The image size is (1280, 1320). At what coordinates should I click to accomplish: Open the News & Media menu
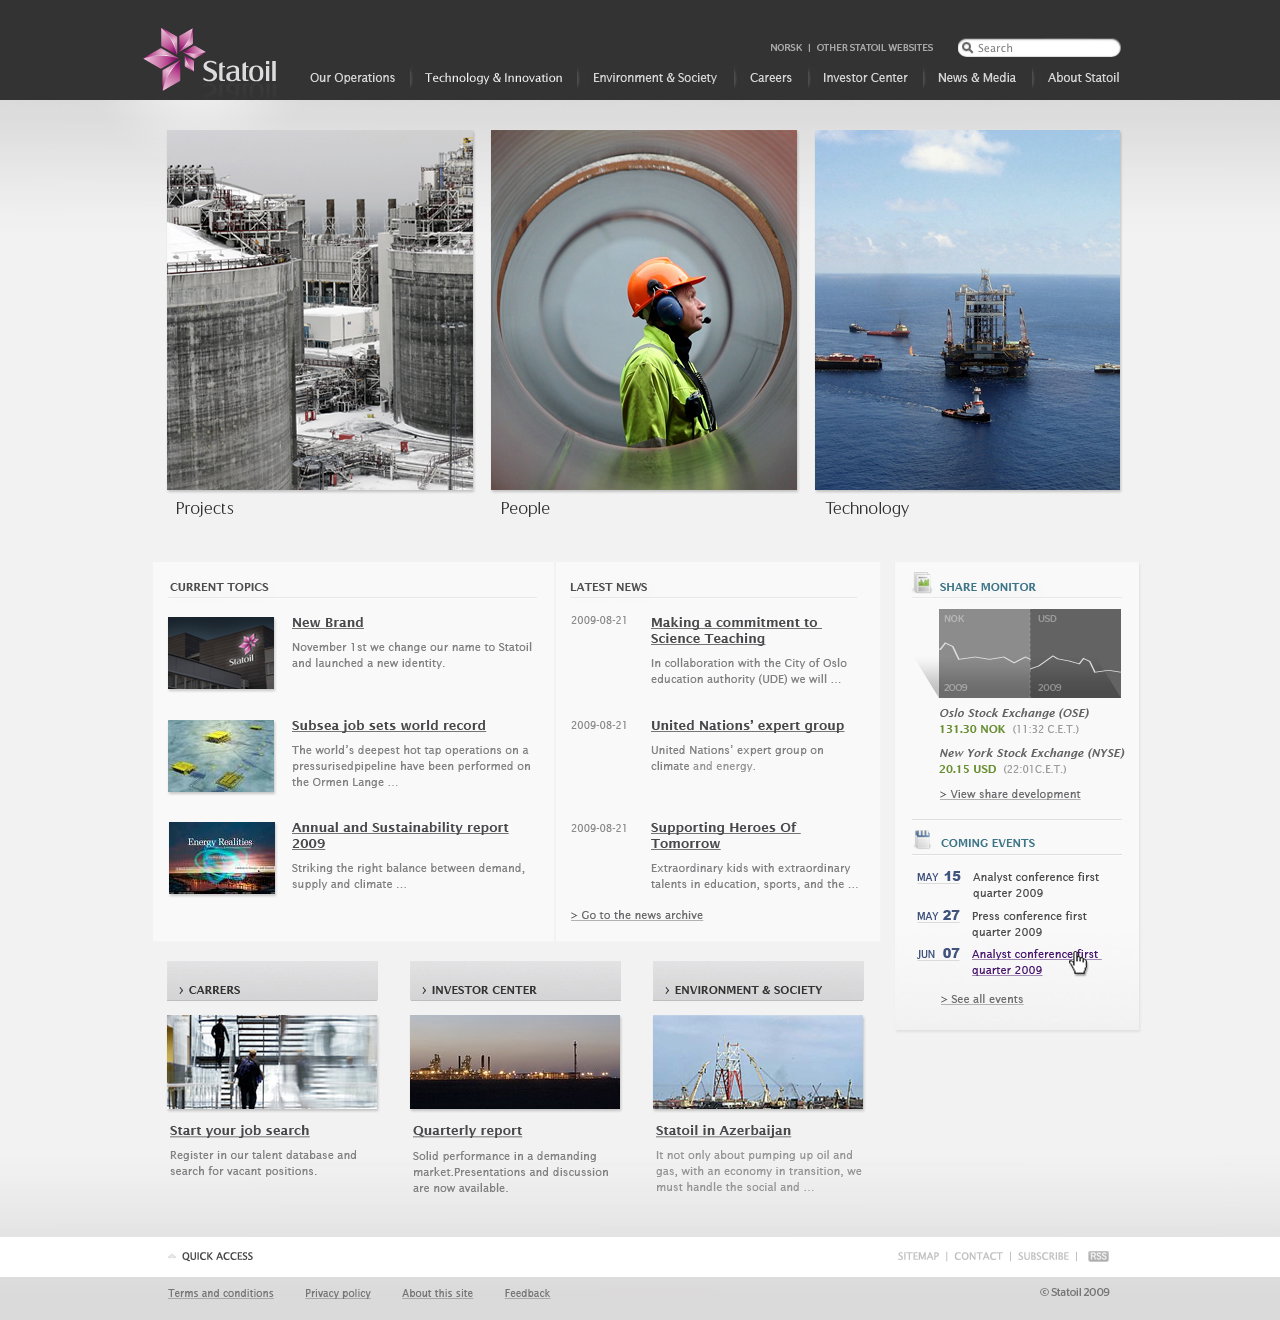click(x=977, y=78)
